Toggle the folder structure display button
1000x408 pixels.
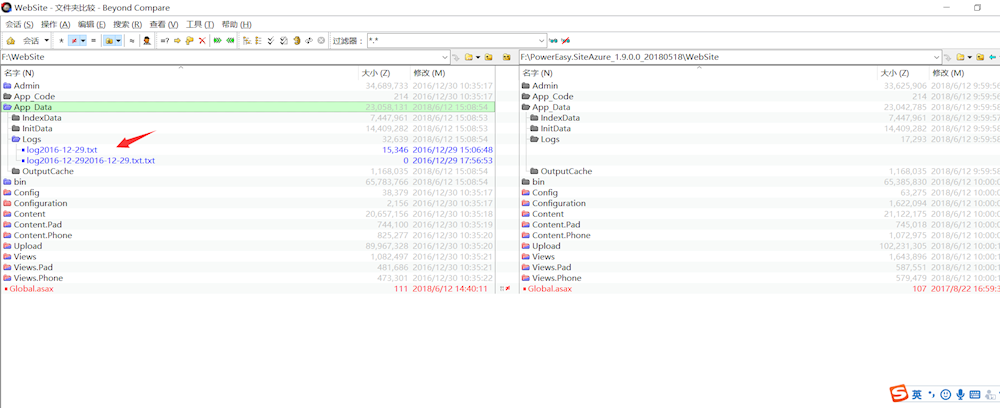(x=109, y=41)
